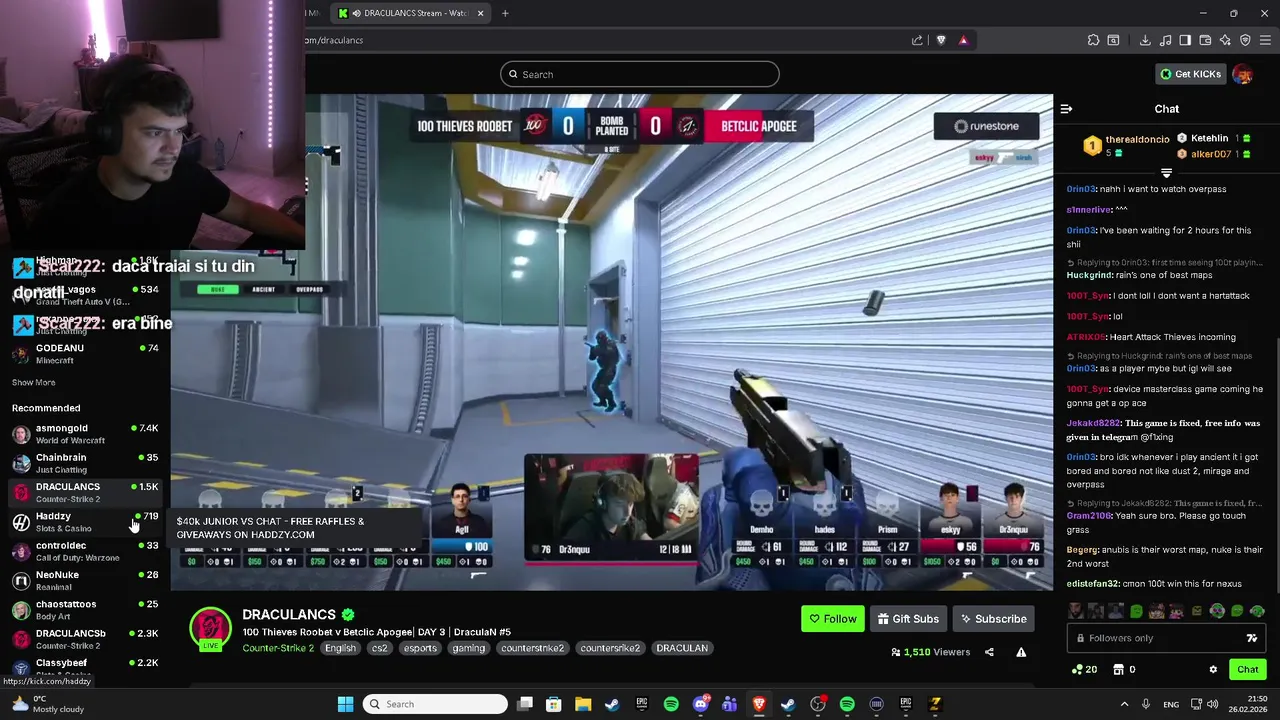1280x720 pixels.
Task: Click the Windows taskbar Search box
Action: pos(435,704)
